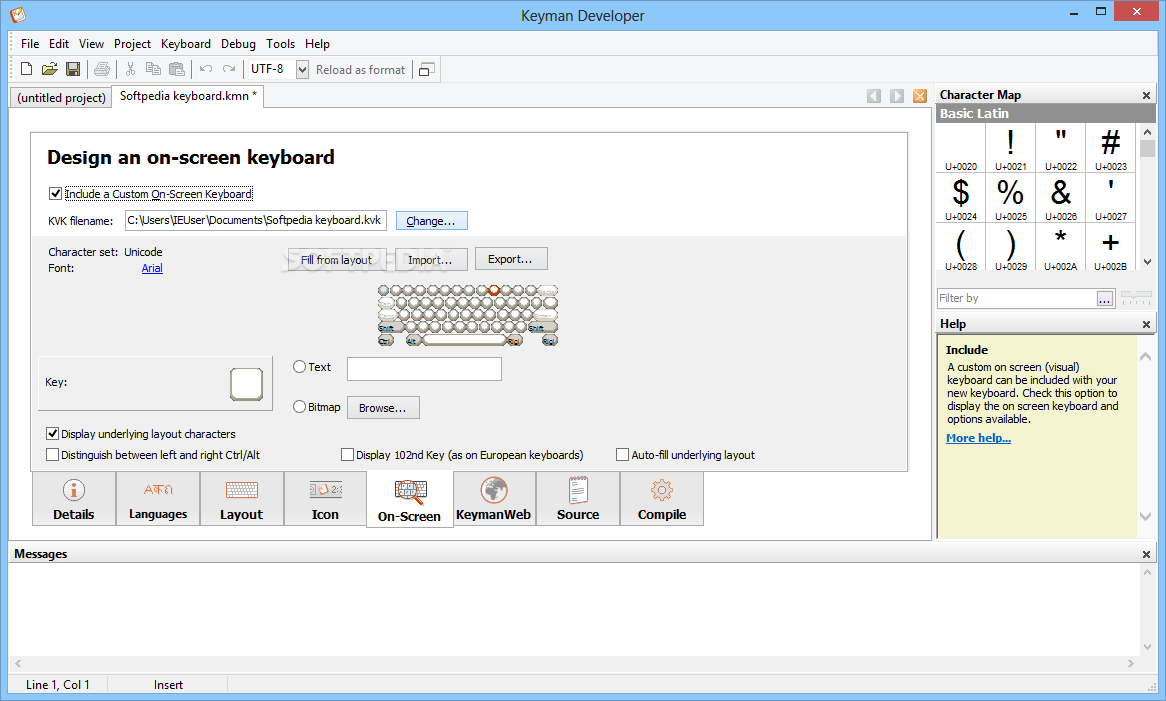Open the File menu
This screenshot has height=701, width=1166.
[x=30, y=44]
